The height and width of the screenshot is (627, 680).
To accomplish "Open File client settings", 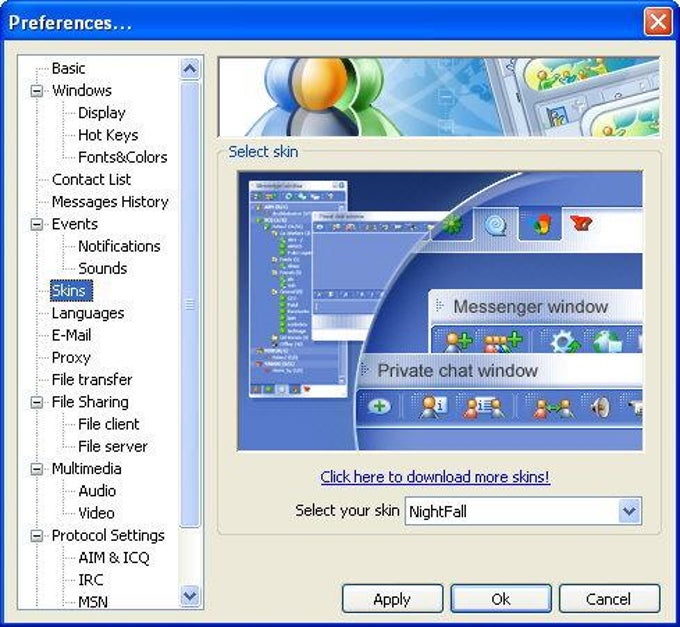I will pos(108,424).
